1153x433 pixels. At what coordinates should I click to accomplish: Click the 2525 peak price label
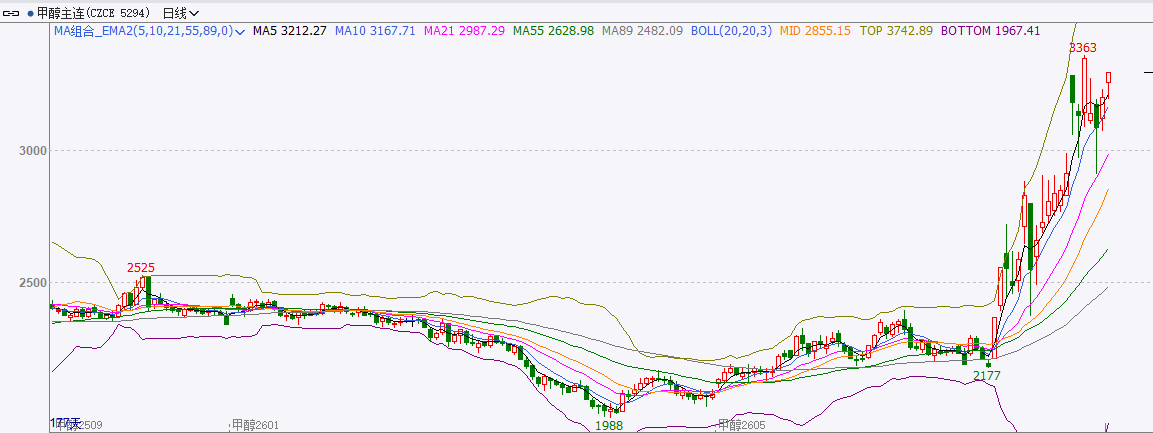coord(140,267)
